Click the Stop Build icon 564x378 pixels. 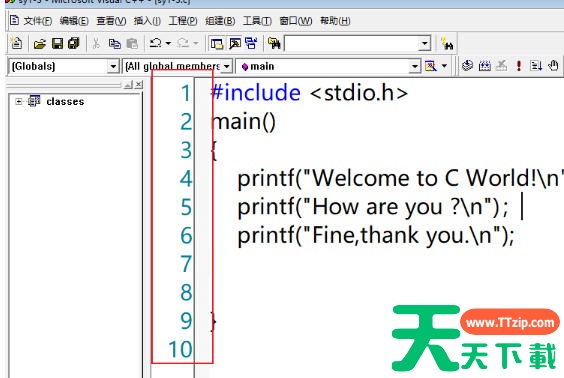tap(501, 66)
